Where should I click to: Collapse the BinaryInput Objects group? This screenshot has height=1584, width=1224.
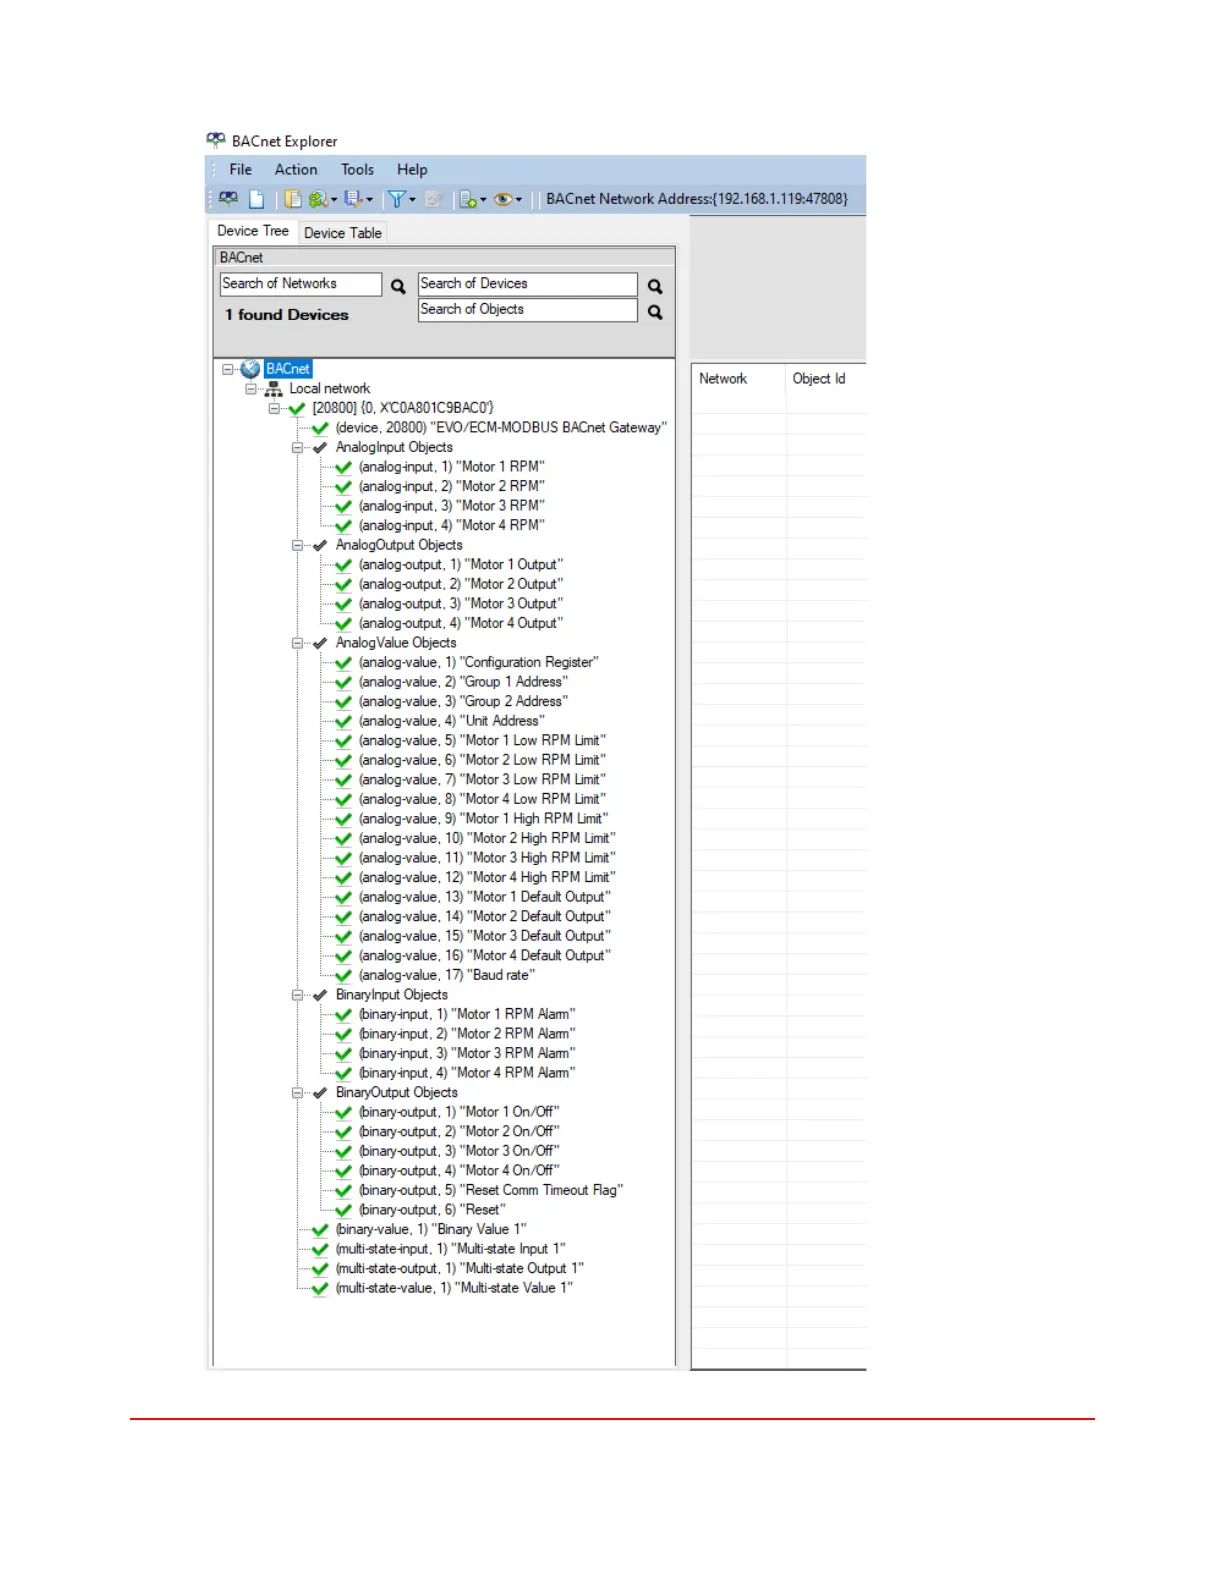coord(297,995)
